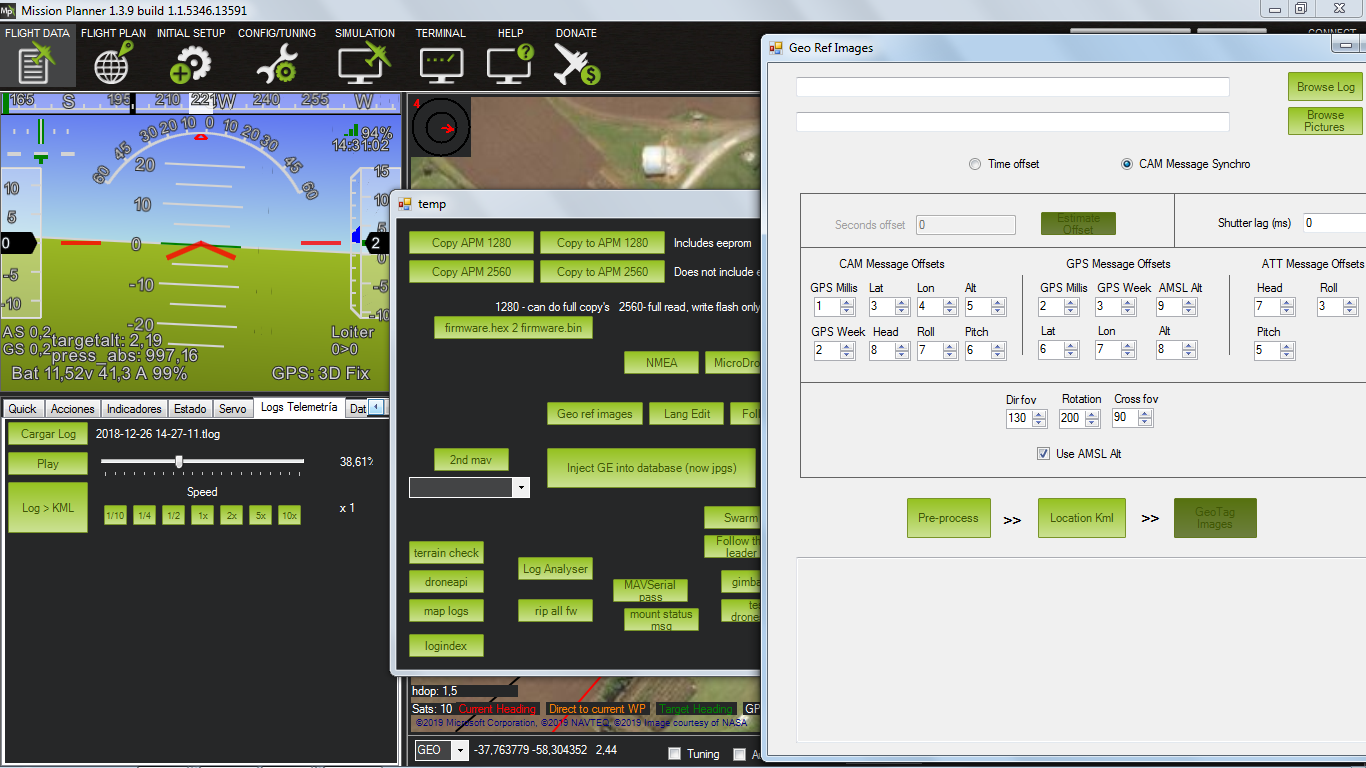
Task: Click the terrain check button
Action: (x=446, y=553)
